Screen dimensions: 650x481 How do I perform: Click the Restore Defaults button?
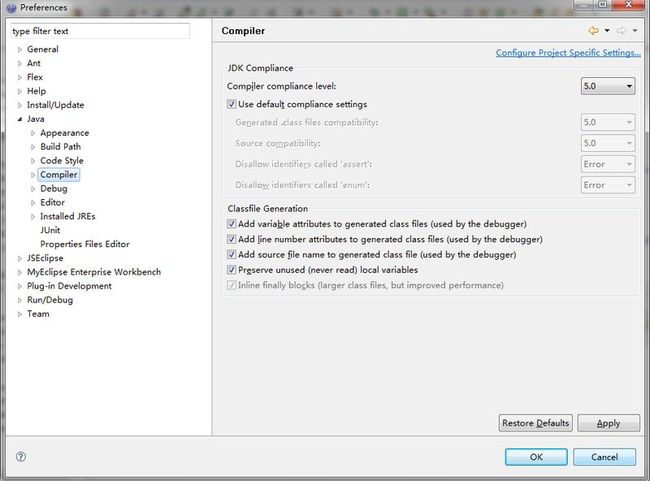point(536,423)
